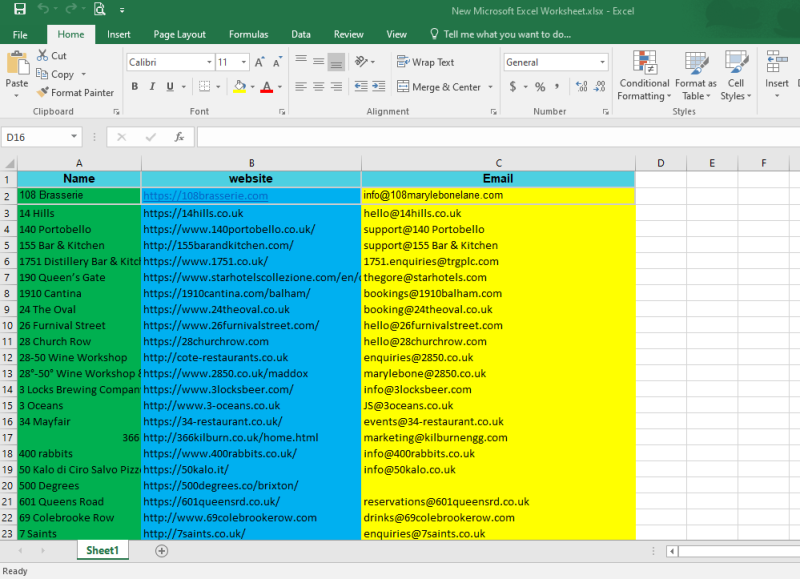Switch to the Formulas tab
The image size is (800, 579).
pos(248,34)
